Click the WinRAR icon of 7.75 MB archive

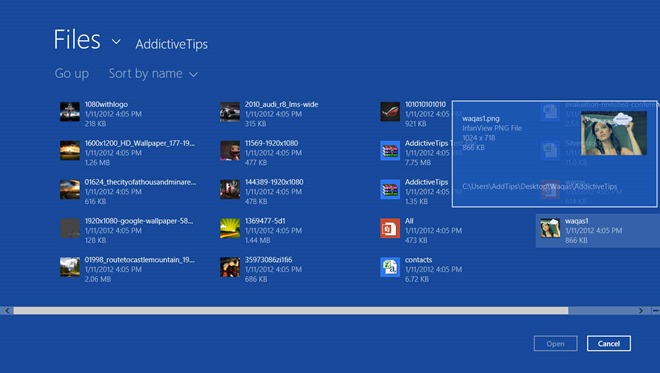click(x=390, y=151)
